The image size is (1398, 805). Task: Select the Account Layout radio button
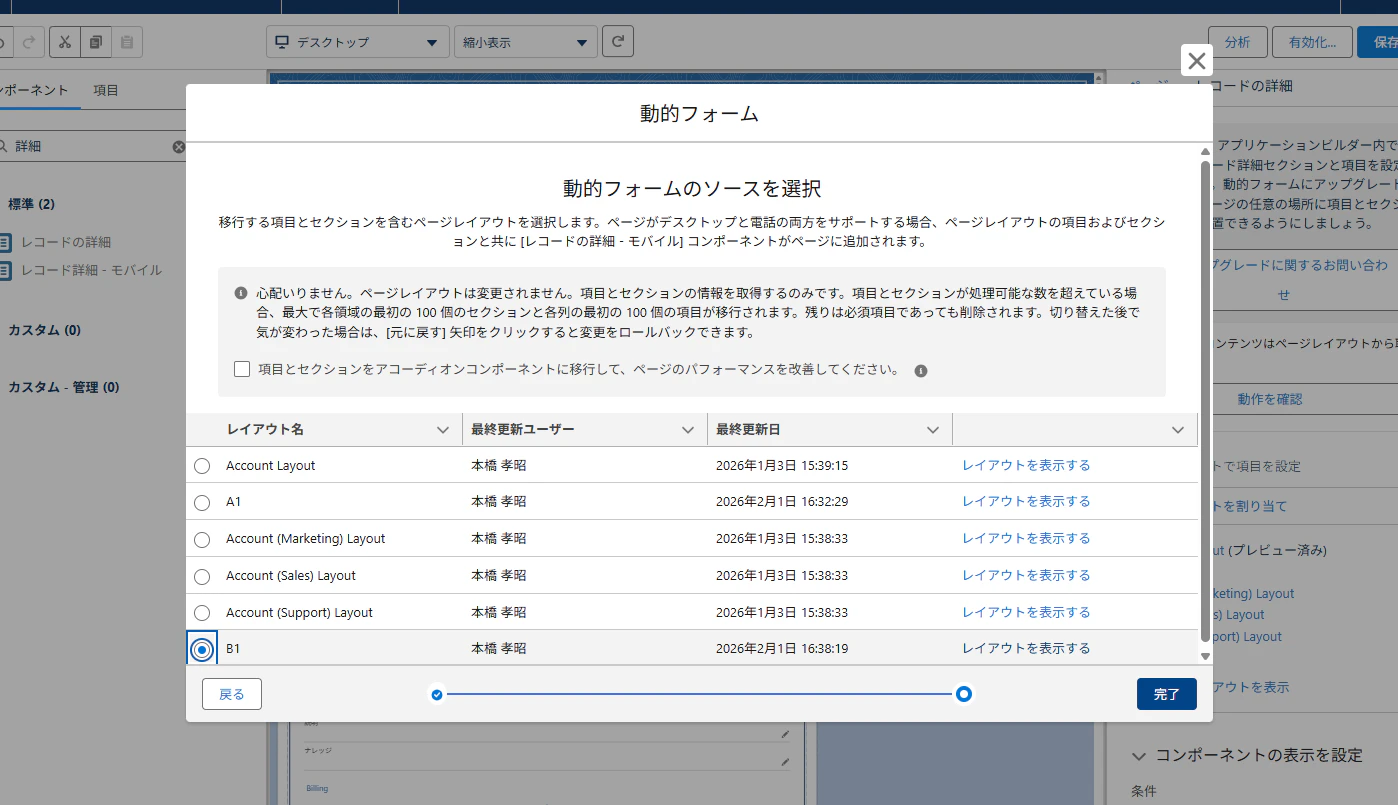pyautogui.click(x=202, y=466)
